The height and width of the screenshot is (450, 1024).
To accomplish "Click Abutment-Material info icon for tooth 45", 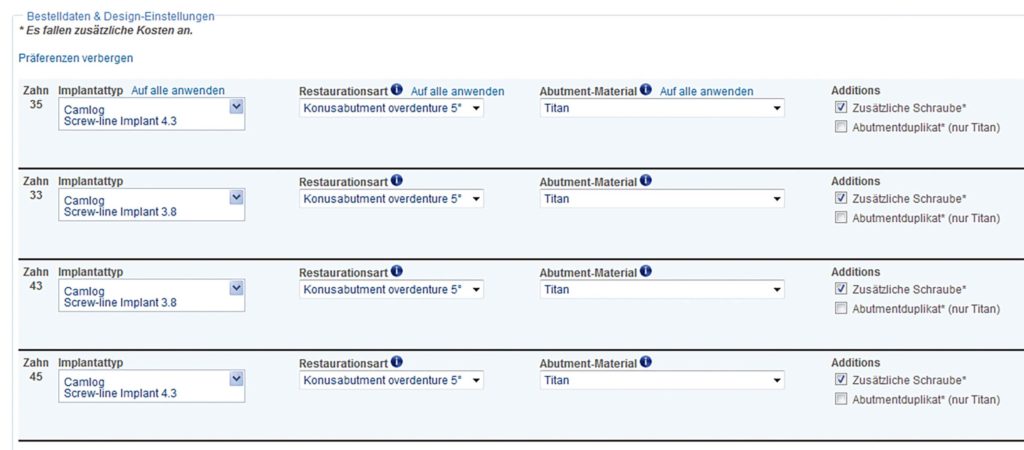I will pyautogui.click(x=646, y=362).
